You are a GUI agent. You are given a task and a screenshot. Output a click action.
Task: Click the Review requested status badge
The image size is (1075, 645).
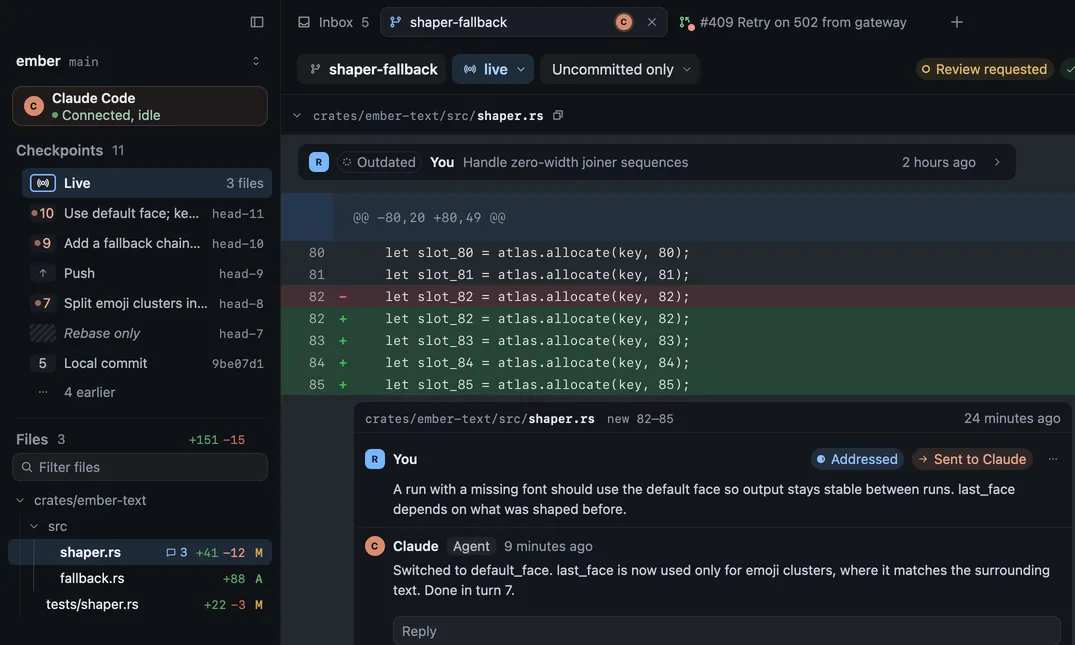(x=984, y=69)
